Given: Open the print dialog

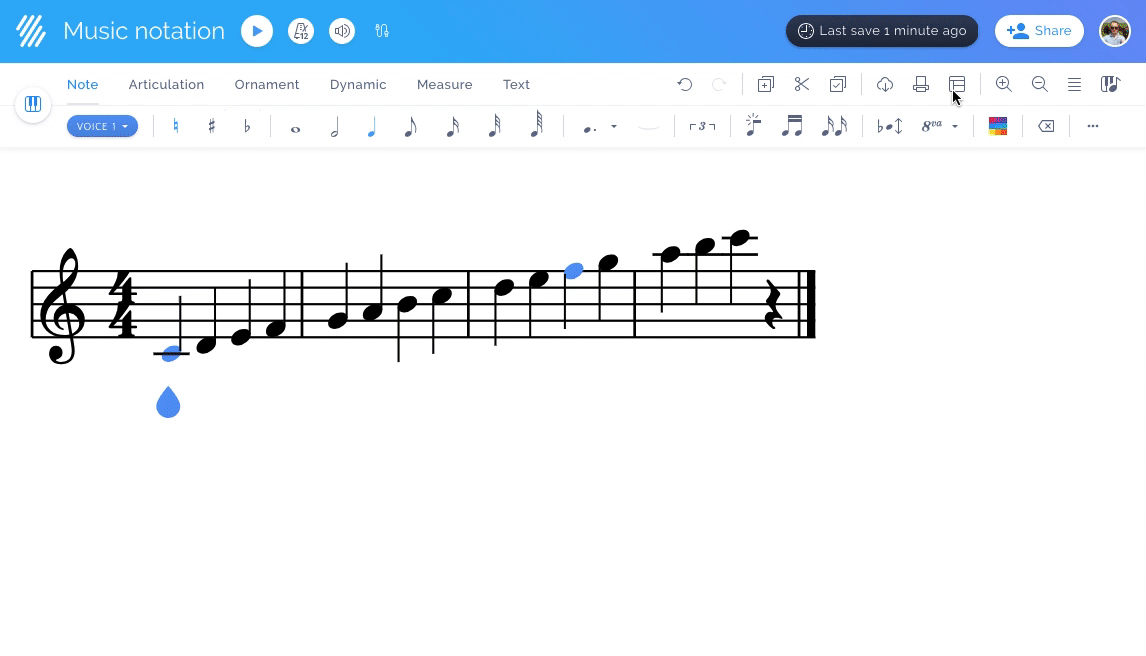Looking at the screenshot, I should [x=920, y=84].
